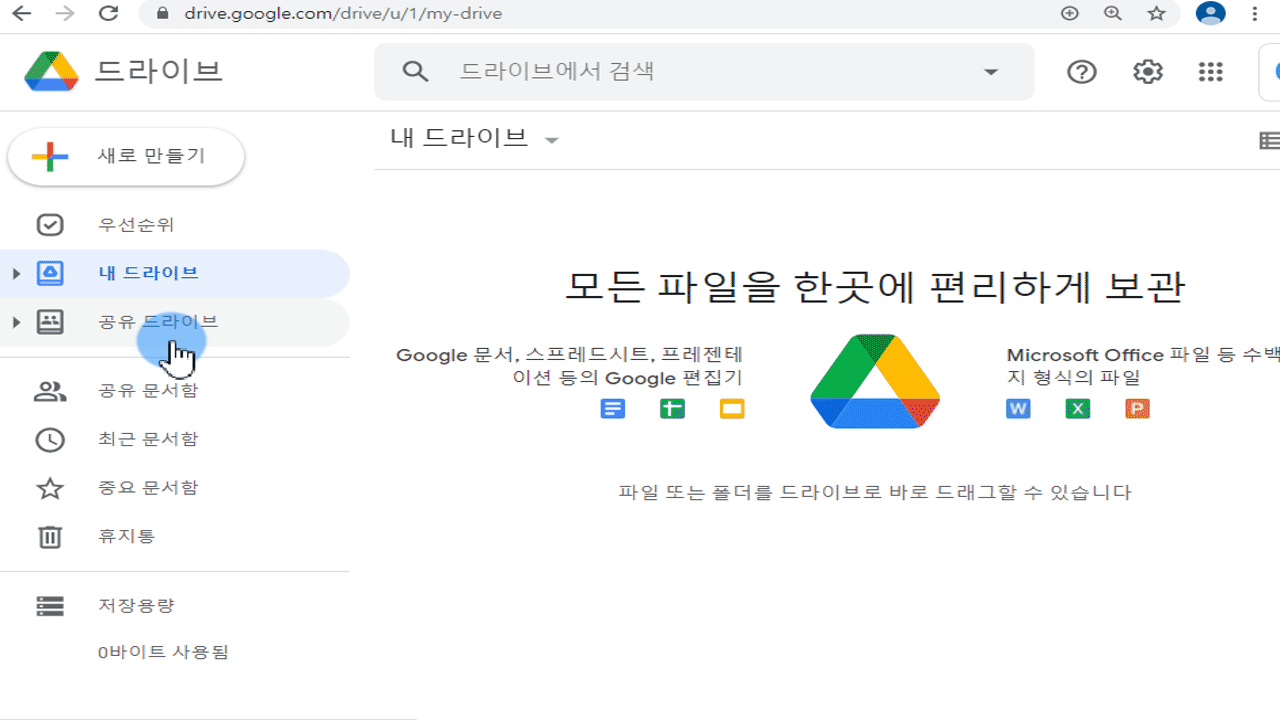Click the Microsoft PowerPoint icon
Screen dimensions: 1280x720
point(1137,408)
